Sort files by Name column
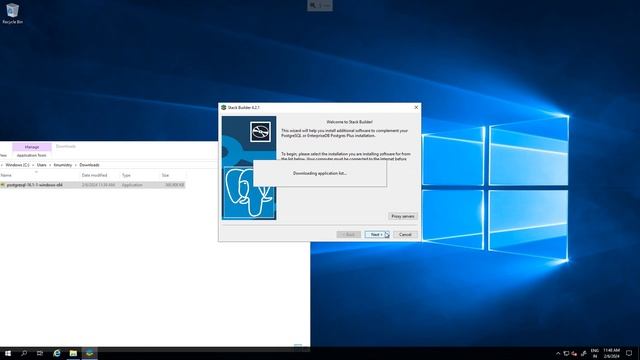640x360 pixels. tap(40, 175)
